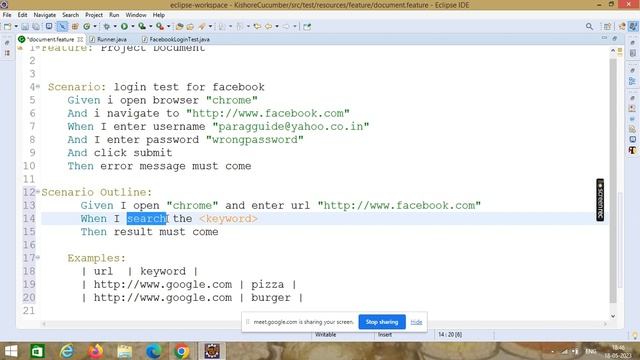Click the New file toolbar icon

(7, 27)
